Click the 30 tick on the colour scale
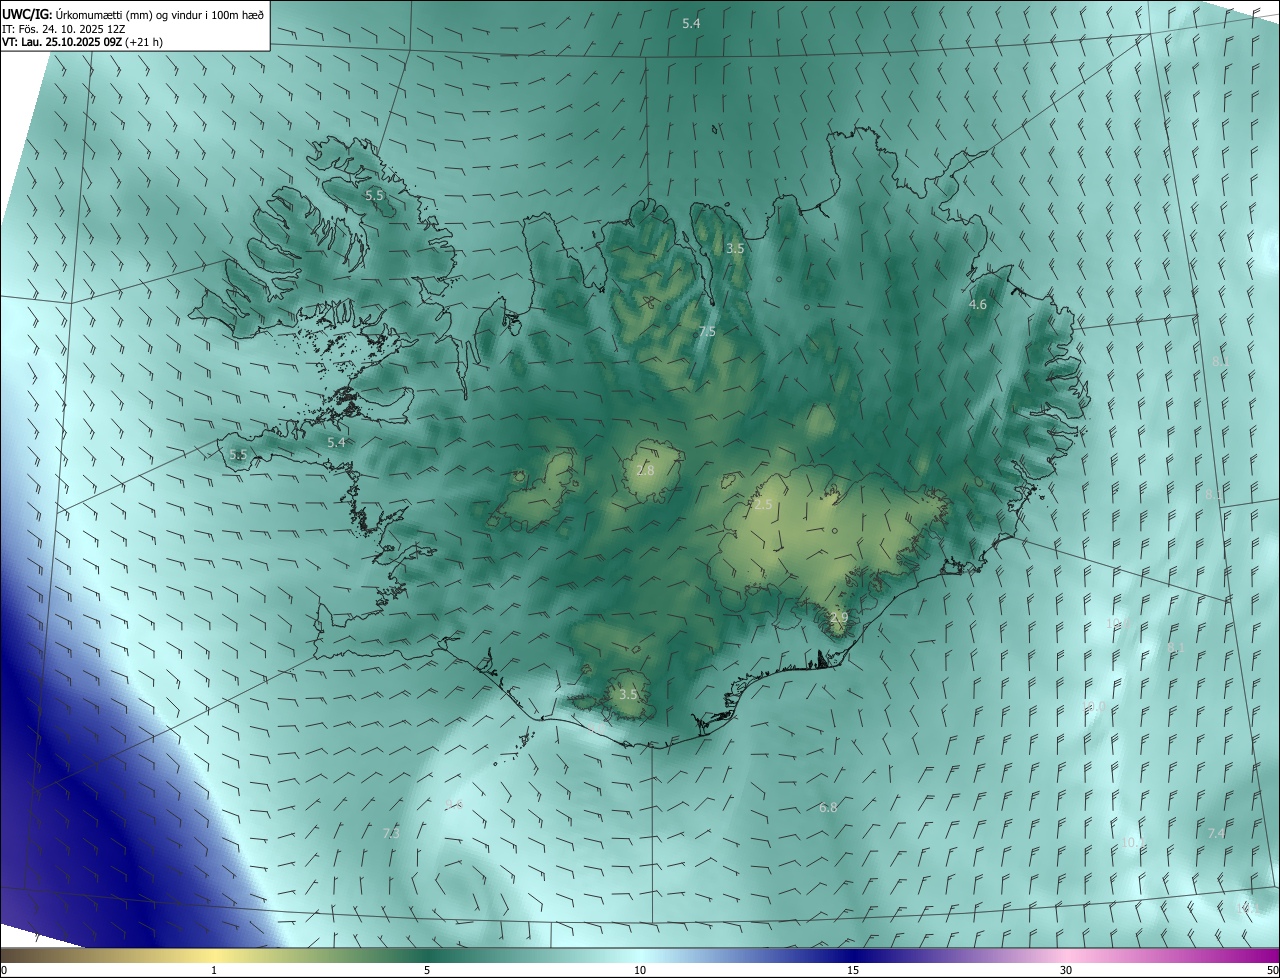Image resolution: width=1280 pixels, height=978 pixels. 1066,971
